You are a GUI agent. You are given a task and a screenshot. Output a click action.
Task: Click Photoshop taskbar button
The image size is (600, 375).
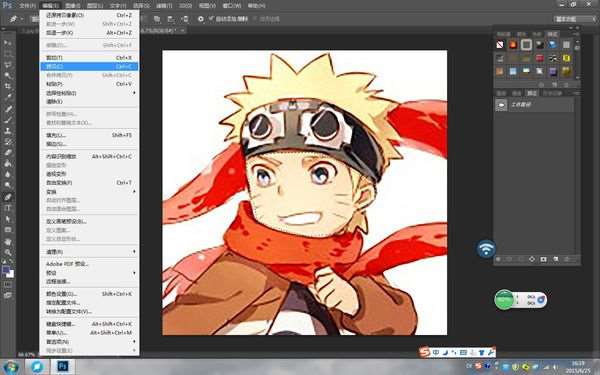click(x=63, y=367)
